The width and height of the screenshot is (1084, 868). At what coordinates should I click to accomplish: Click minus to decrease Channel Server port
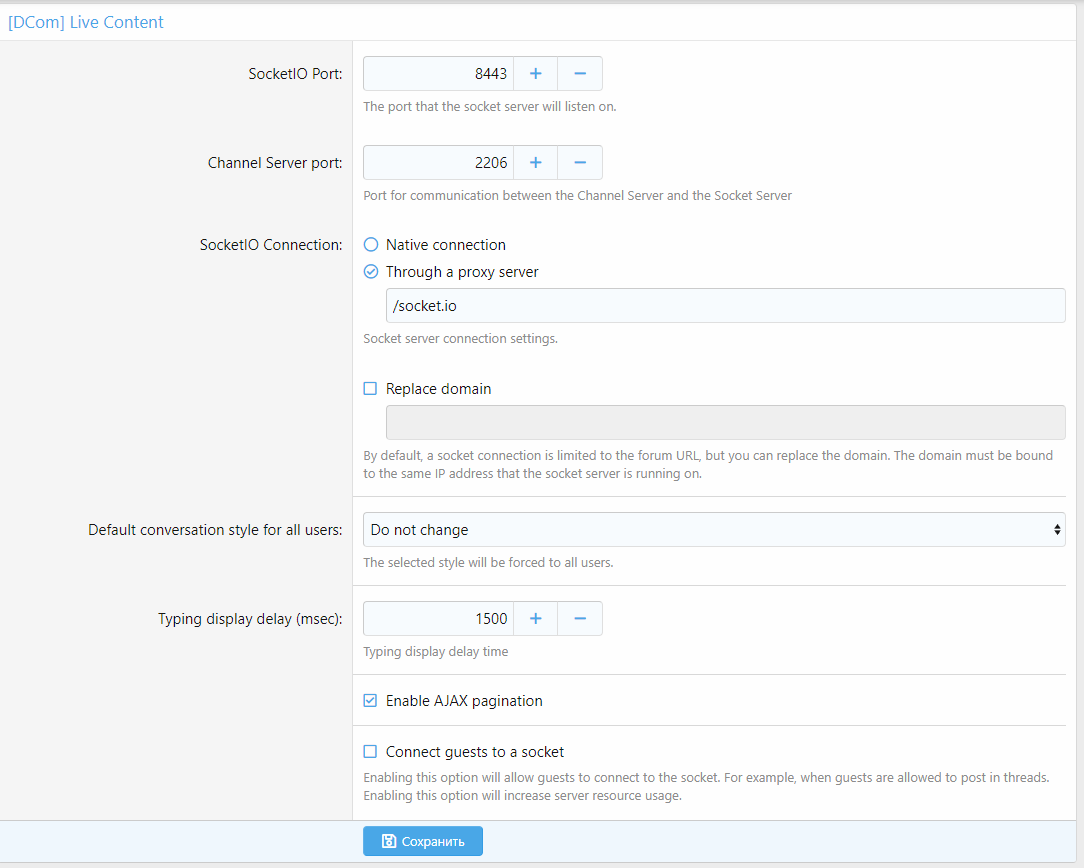coord(580,163)
